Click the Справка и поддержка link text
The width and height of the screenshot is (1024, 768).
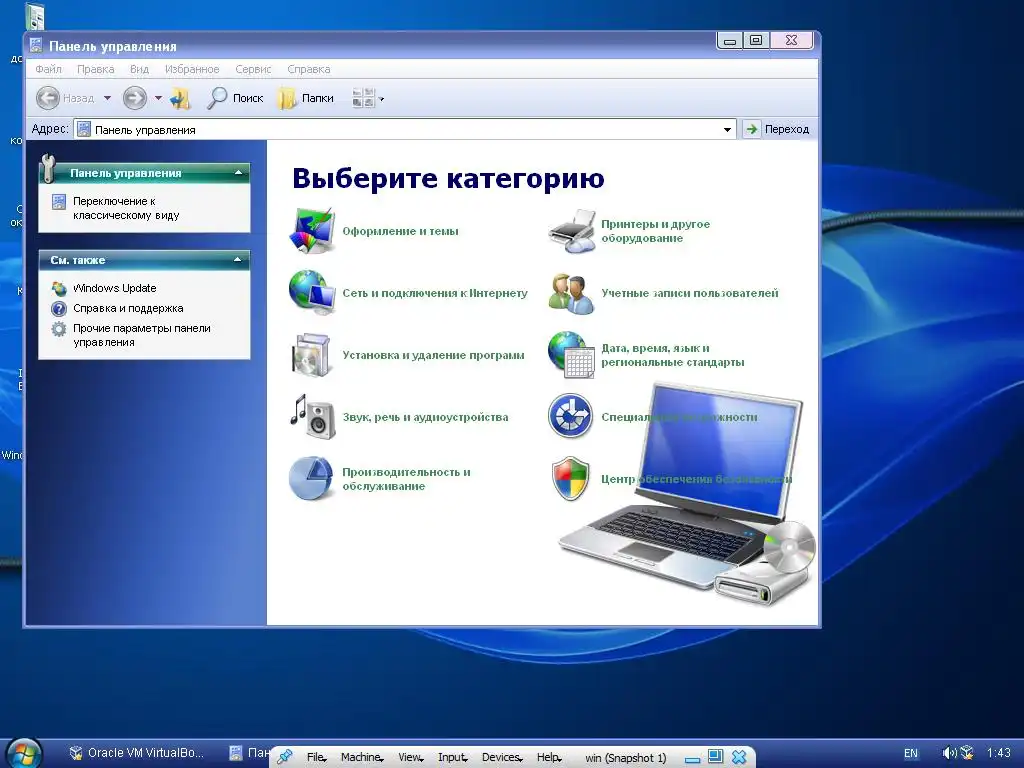[128, 308]
